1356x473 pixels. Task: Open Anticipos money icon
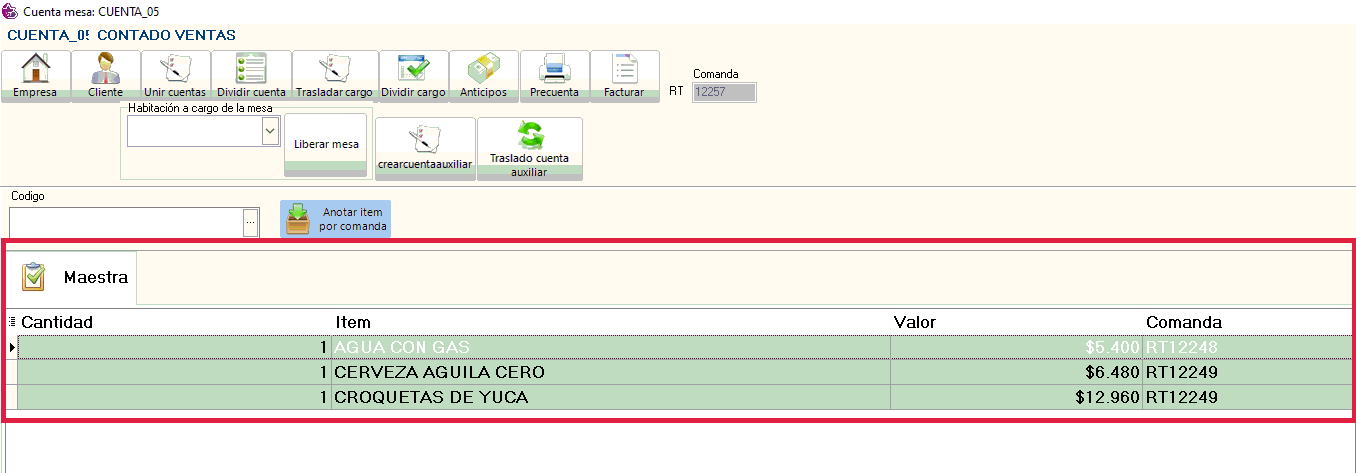tap(483, 76)
